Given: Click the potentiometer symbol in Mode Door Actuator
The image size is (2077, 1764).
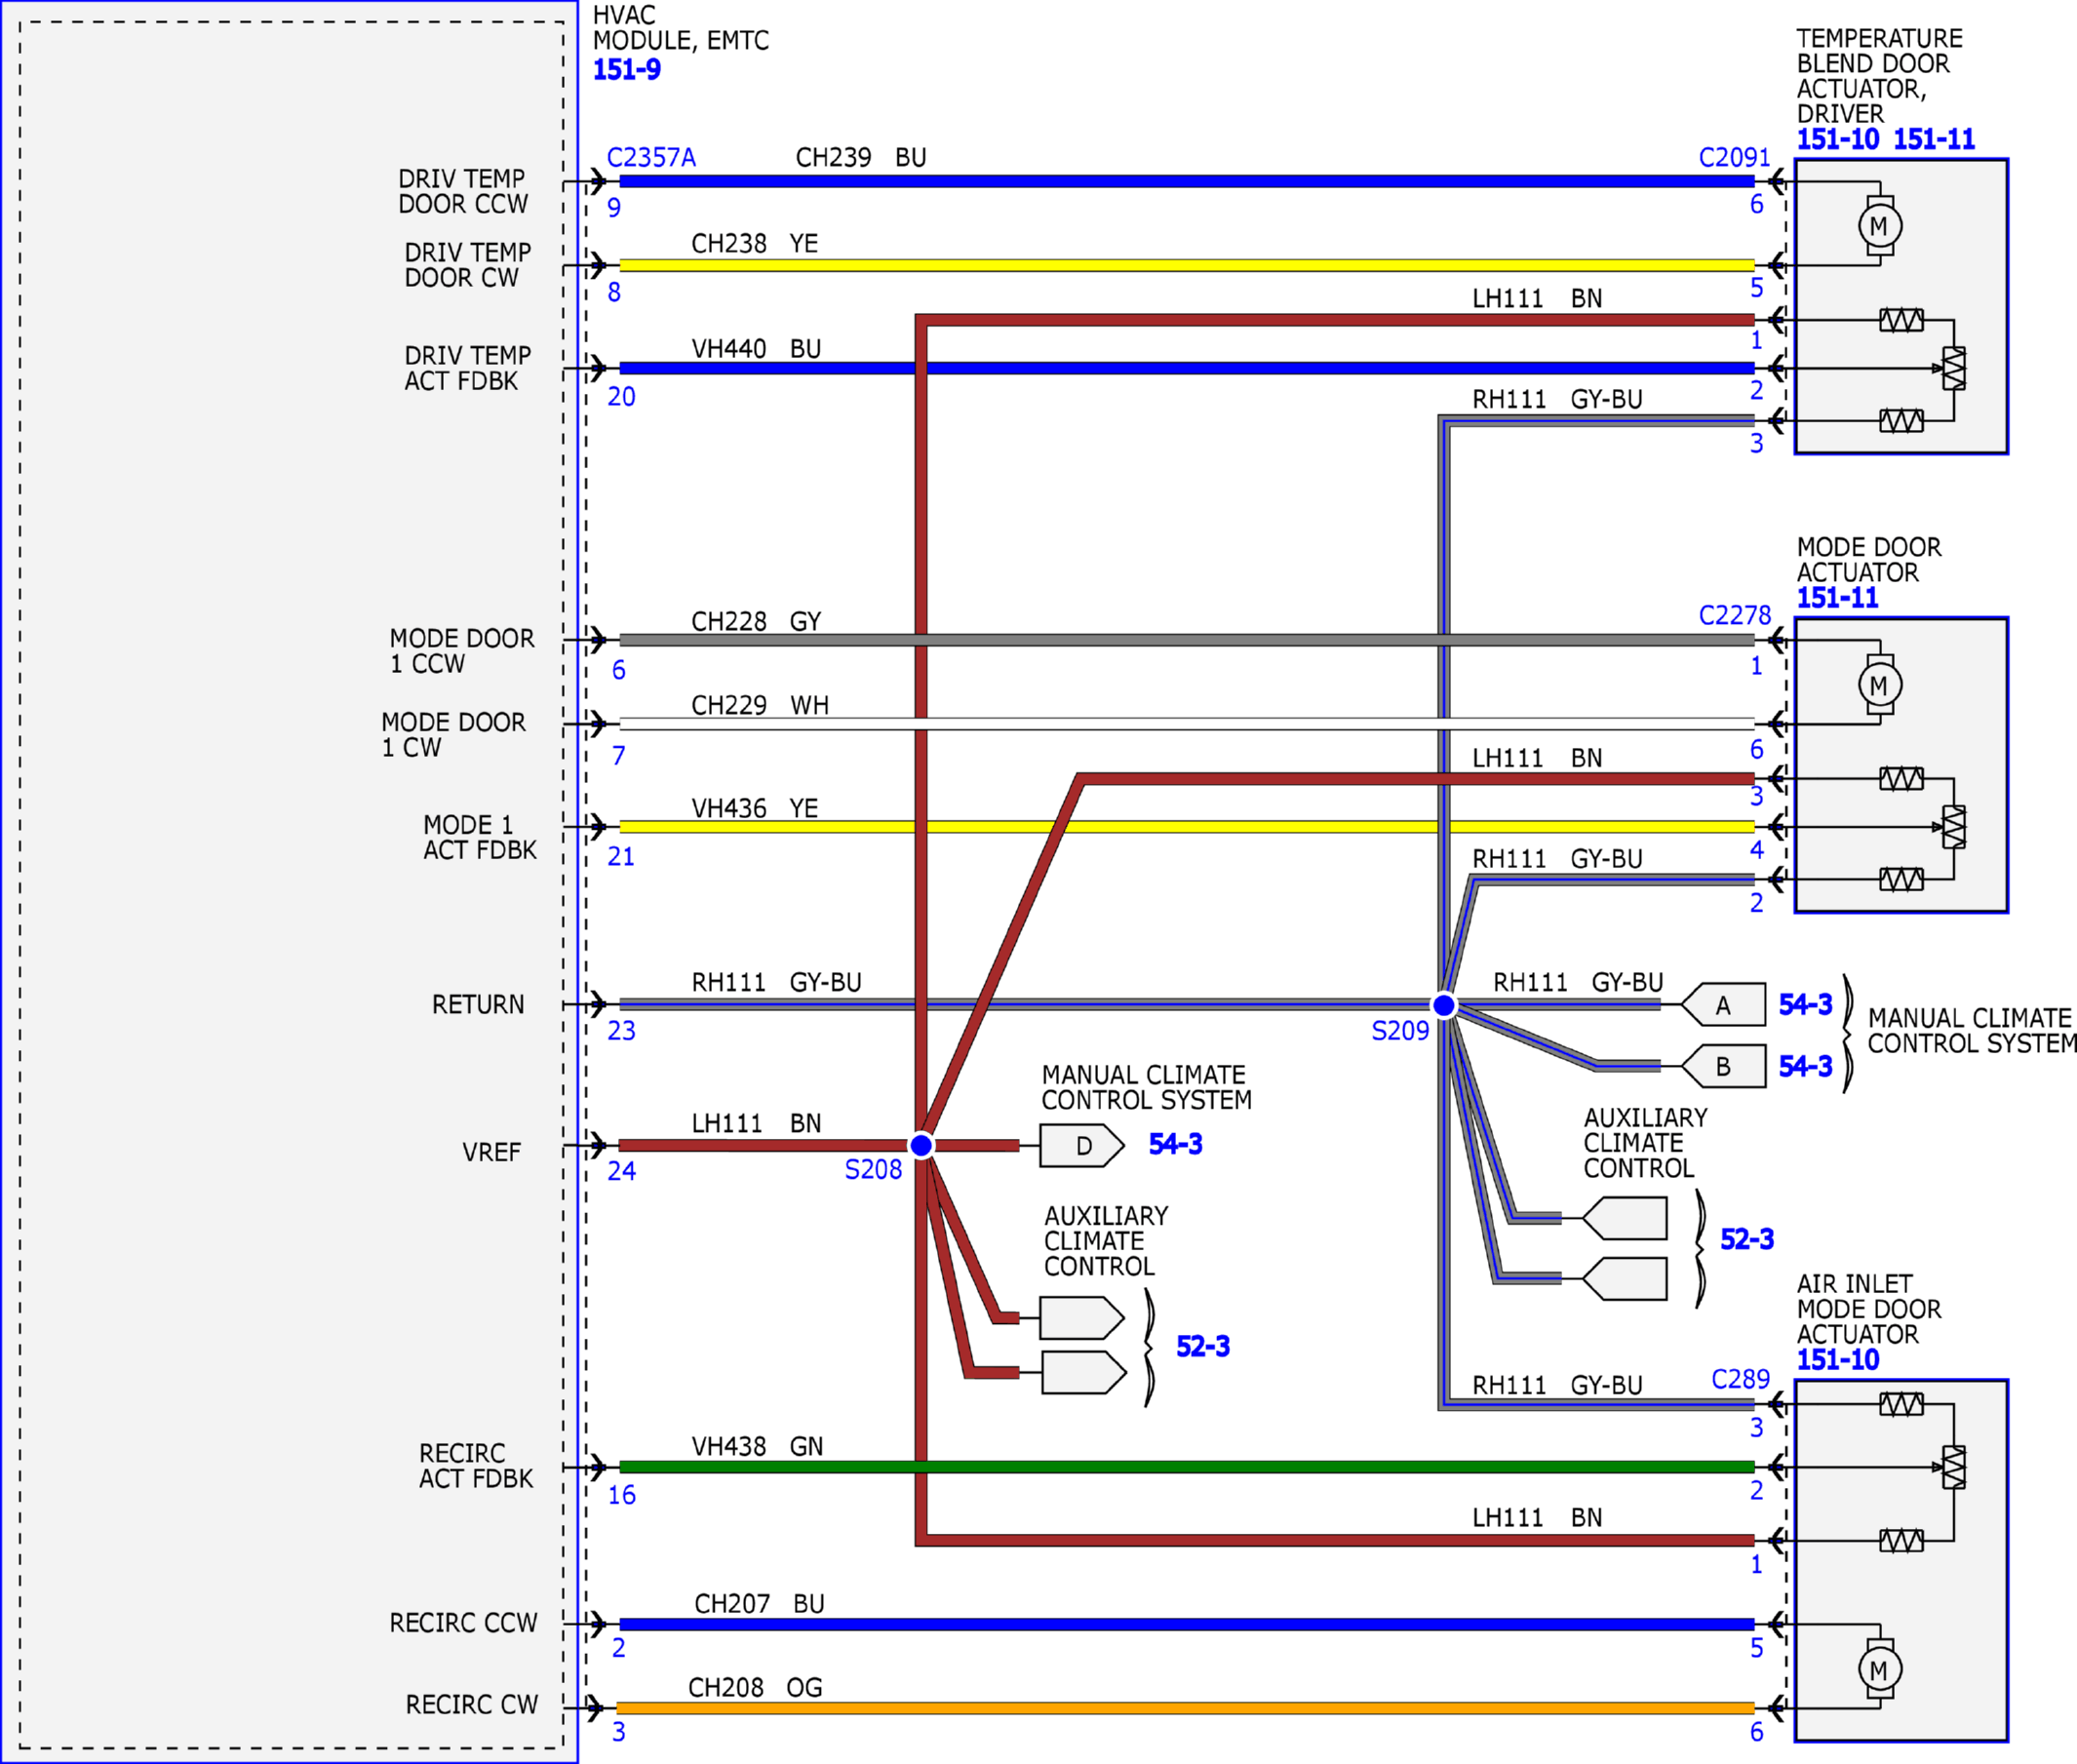Looking at the screenshot, I should tap(1953, 827).
